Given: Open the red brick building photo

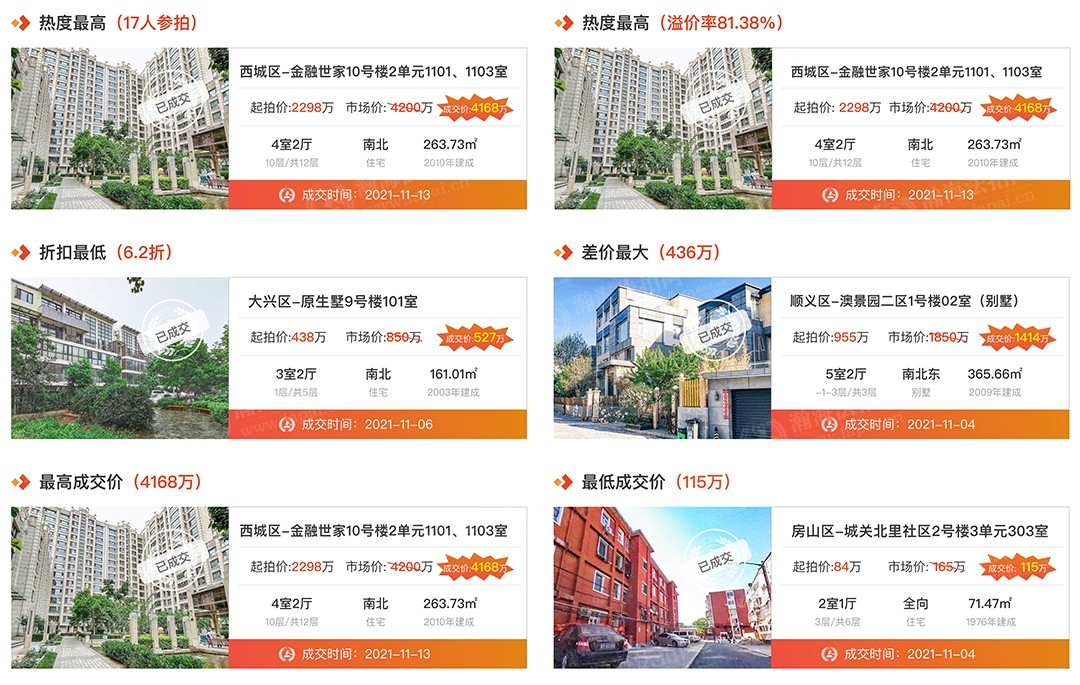Looking at the screenshot, I should [x=663, y=588].
